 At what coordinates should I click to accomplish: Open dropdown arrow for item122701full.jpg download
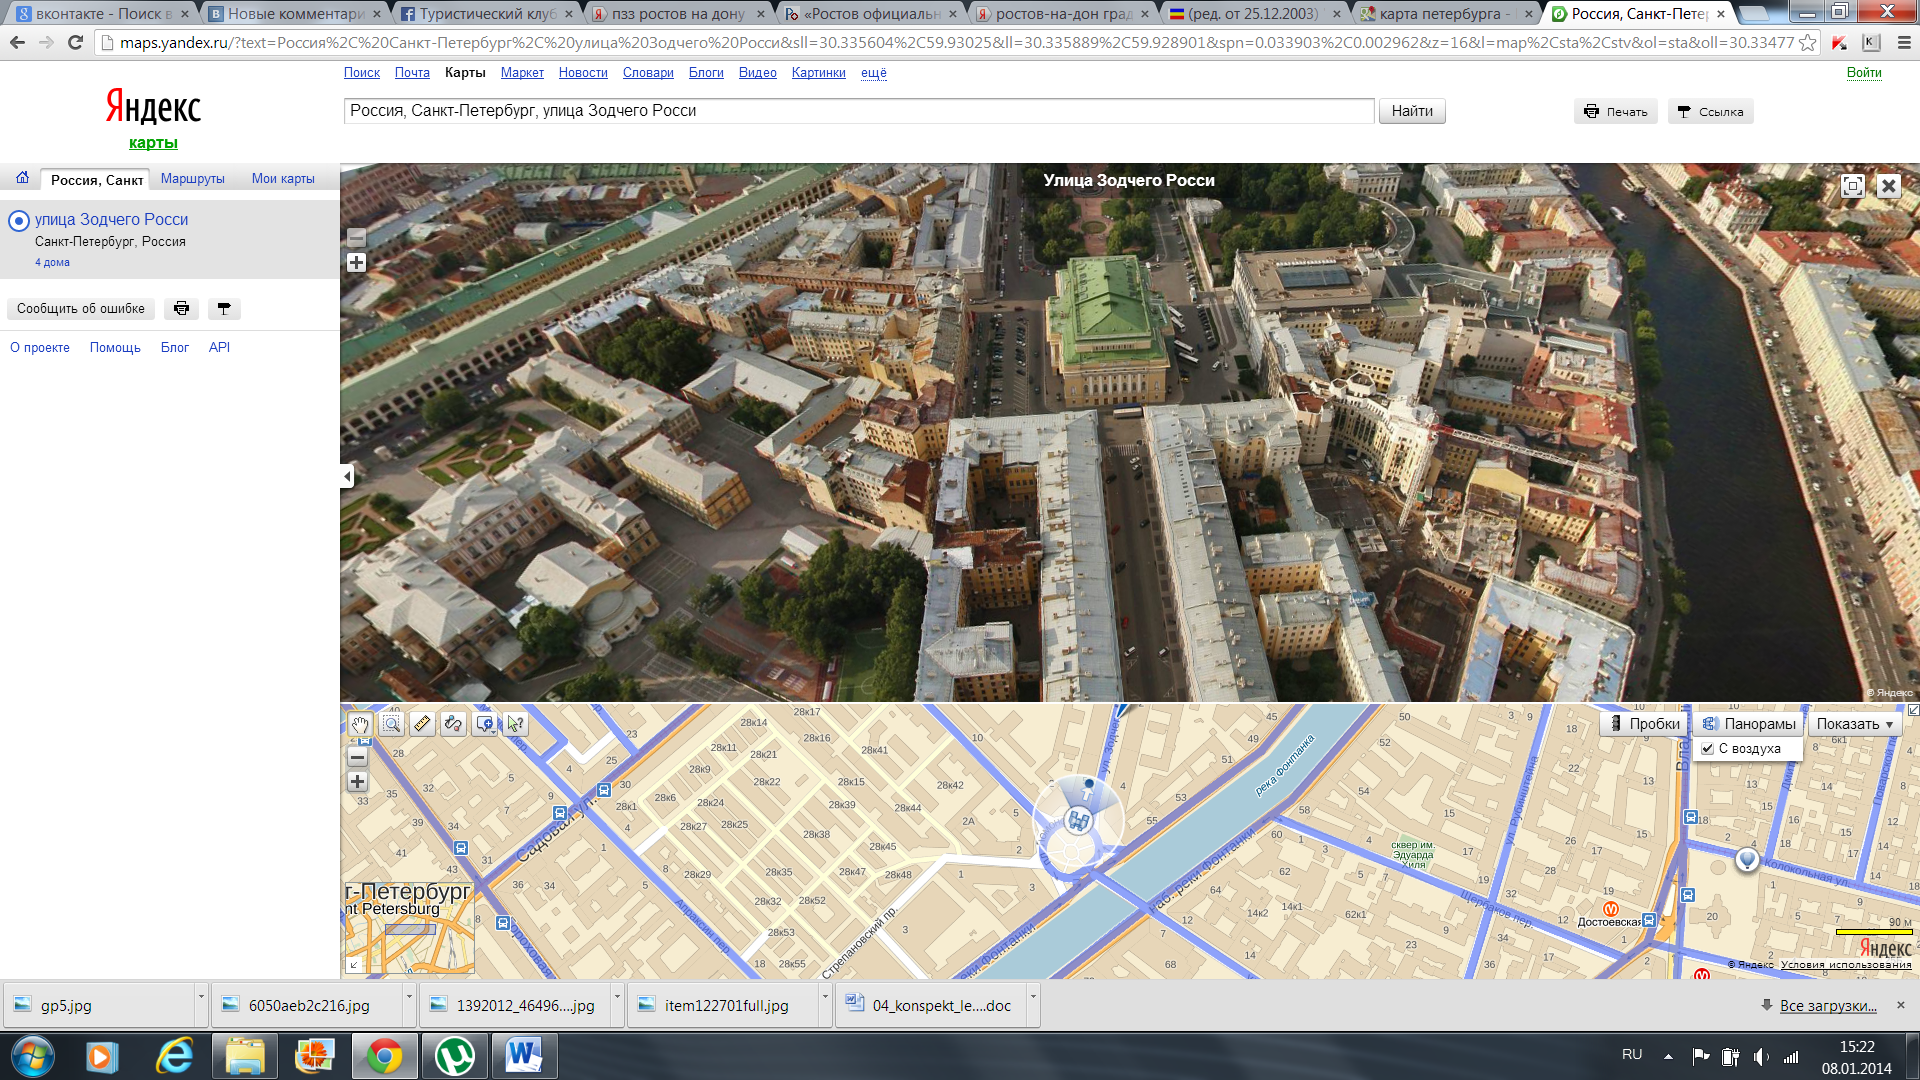825,997
